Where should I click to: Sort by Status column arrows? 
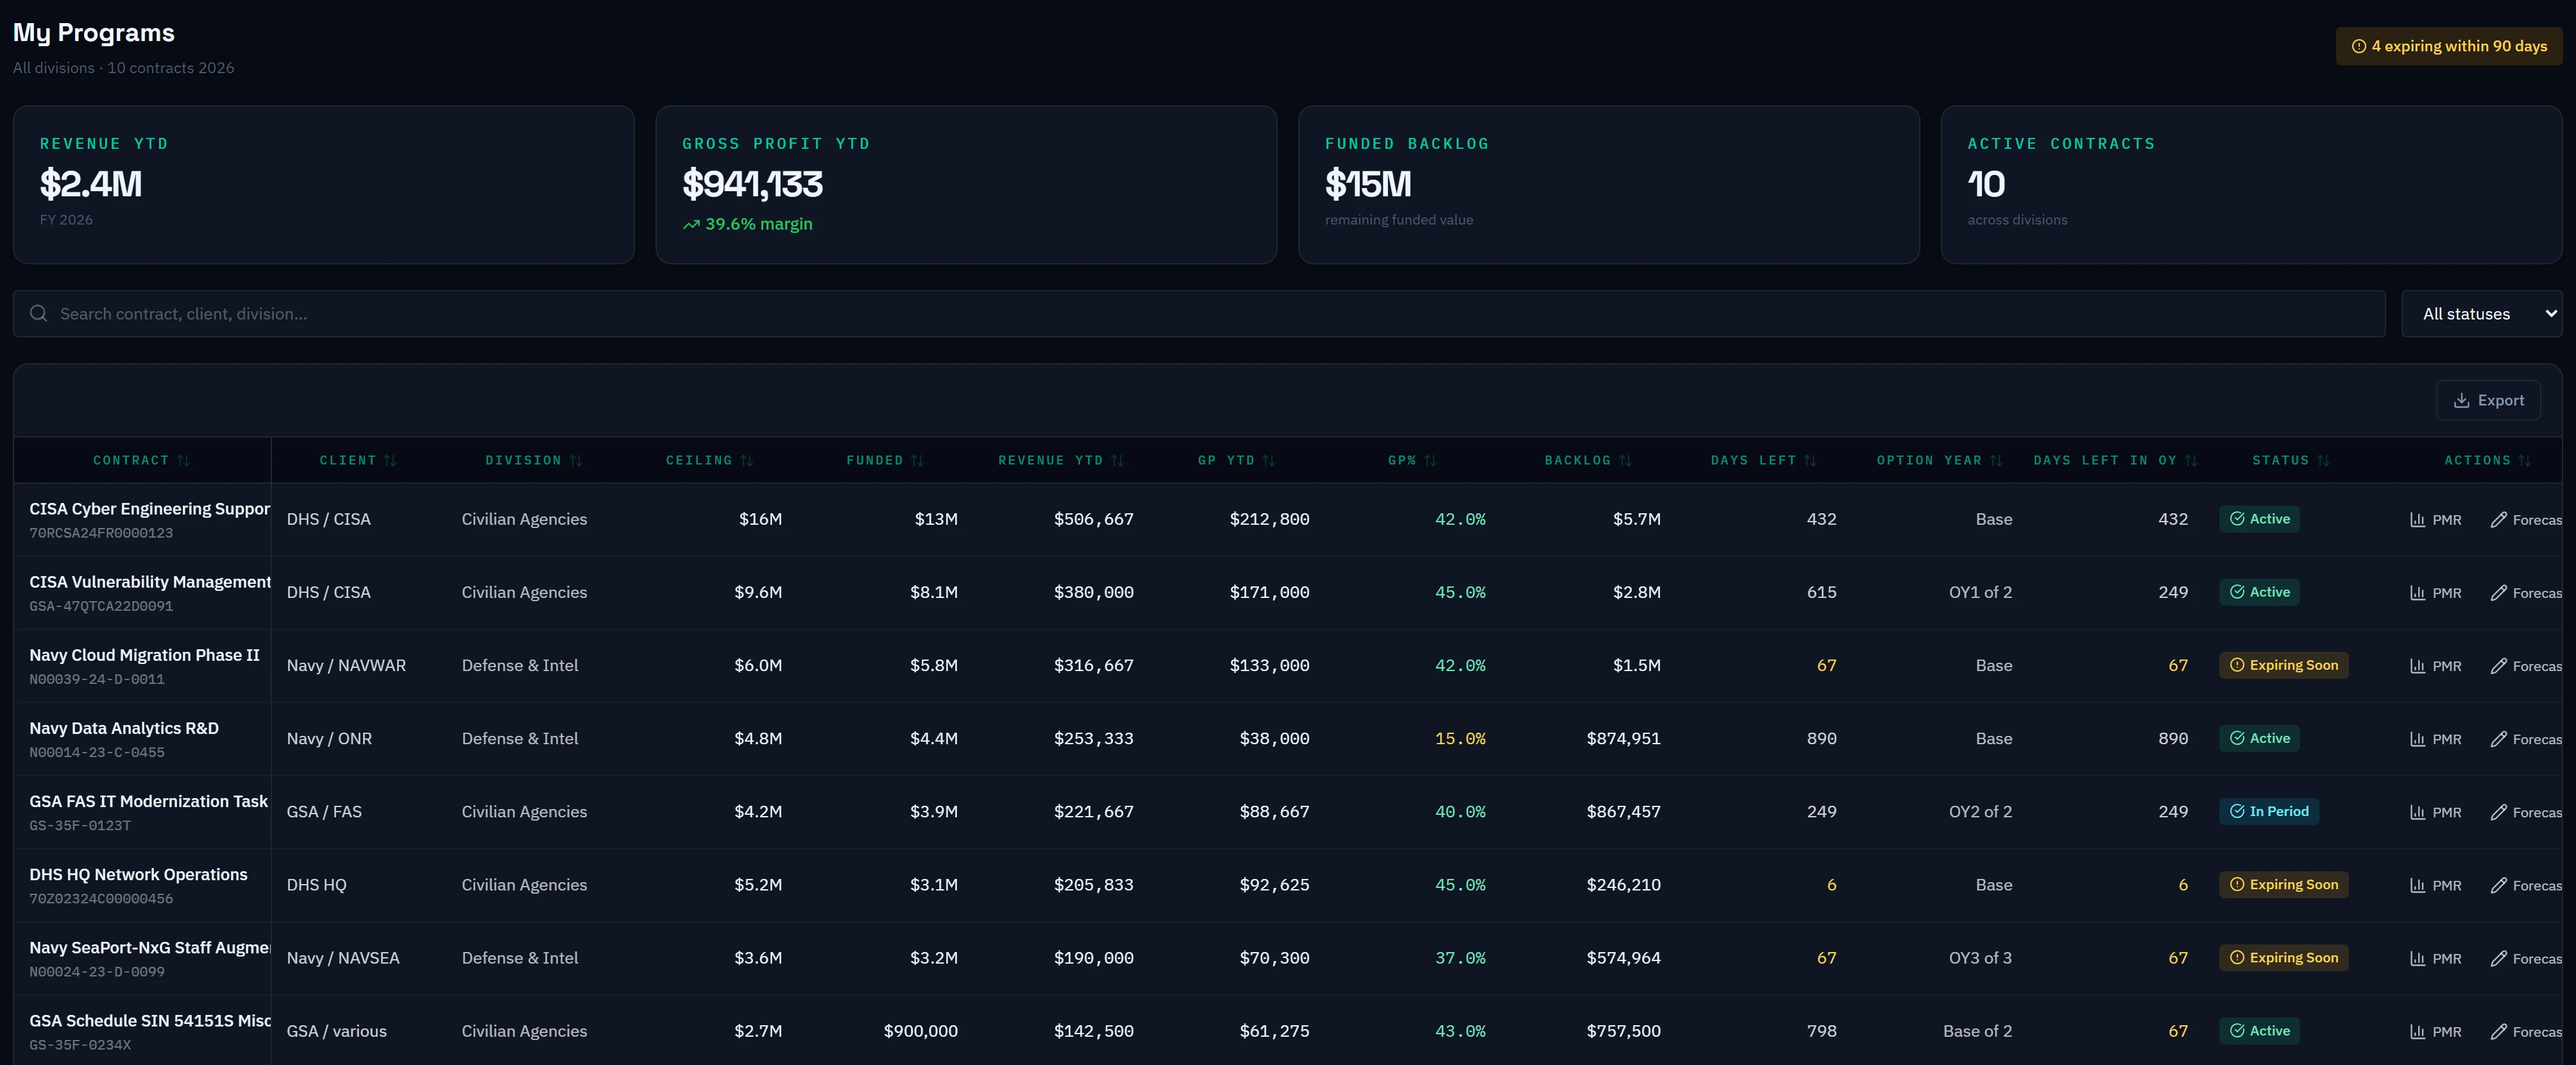point(2323,460)
